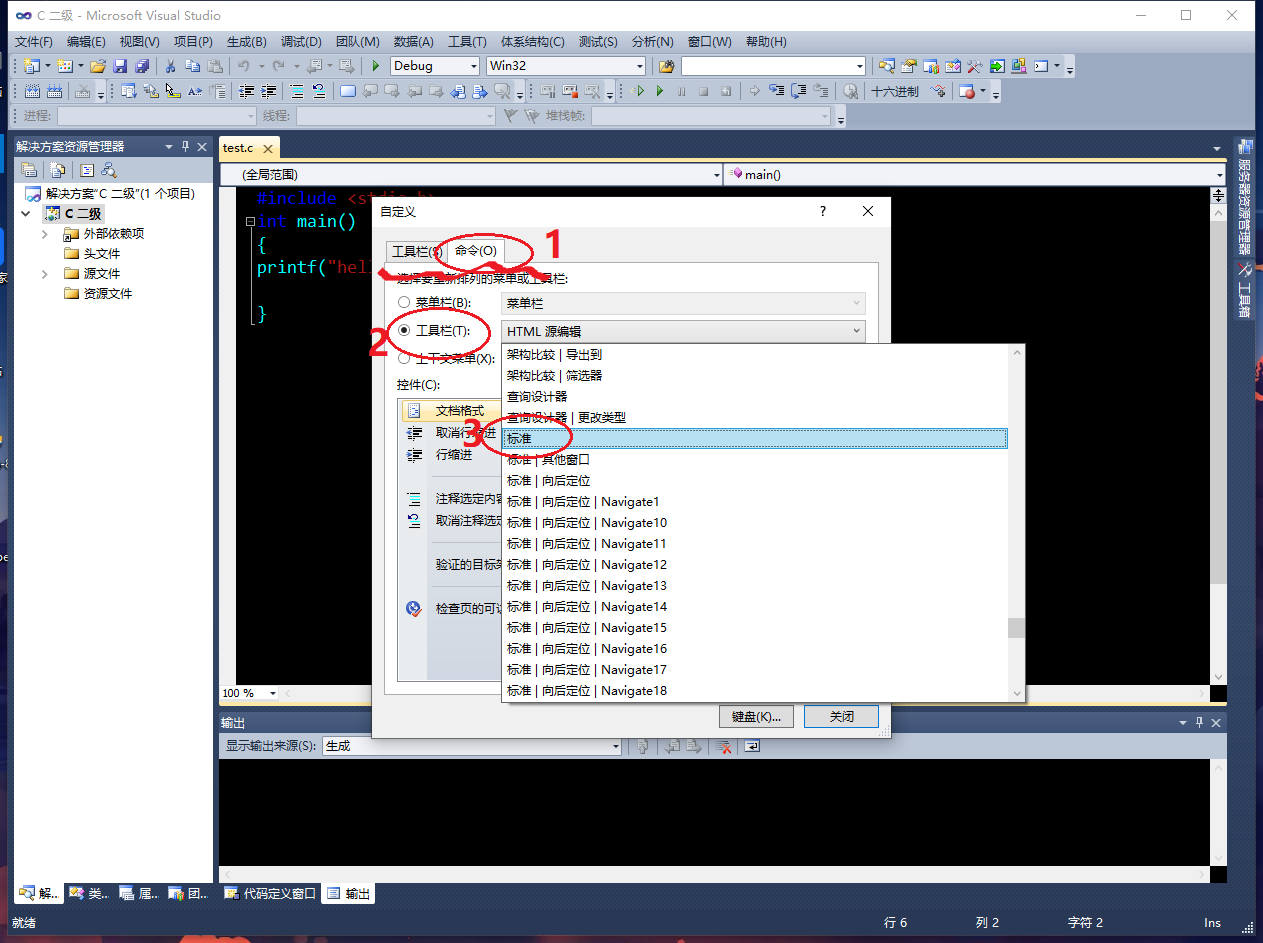The height and width of the screenshot is (943, 1263).
Task: Select the 菜单栏(B) radio button
Action: pos(404,302)
